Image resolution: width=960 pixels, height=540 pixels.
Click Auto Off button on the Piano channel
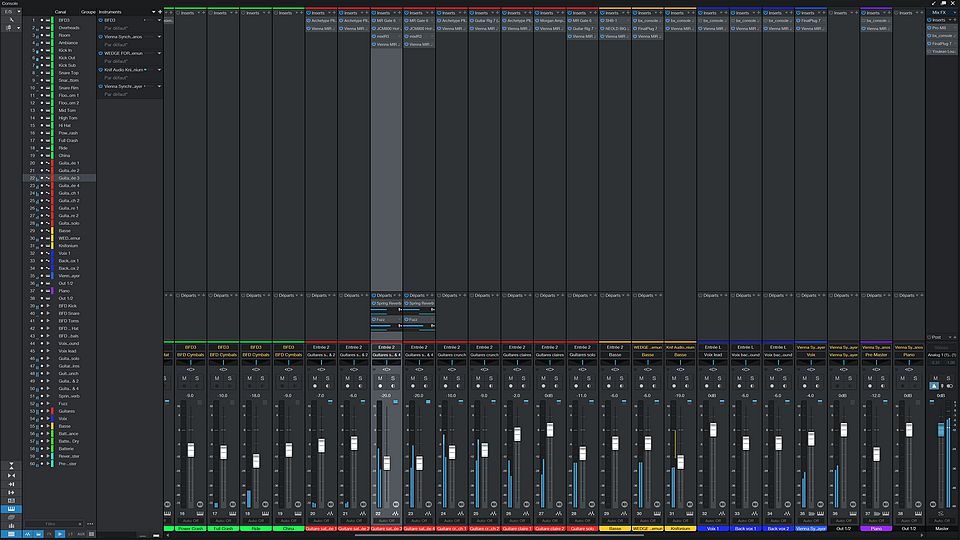click(875, 521)
